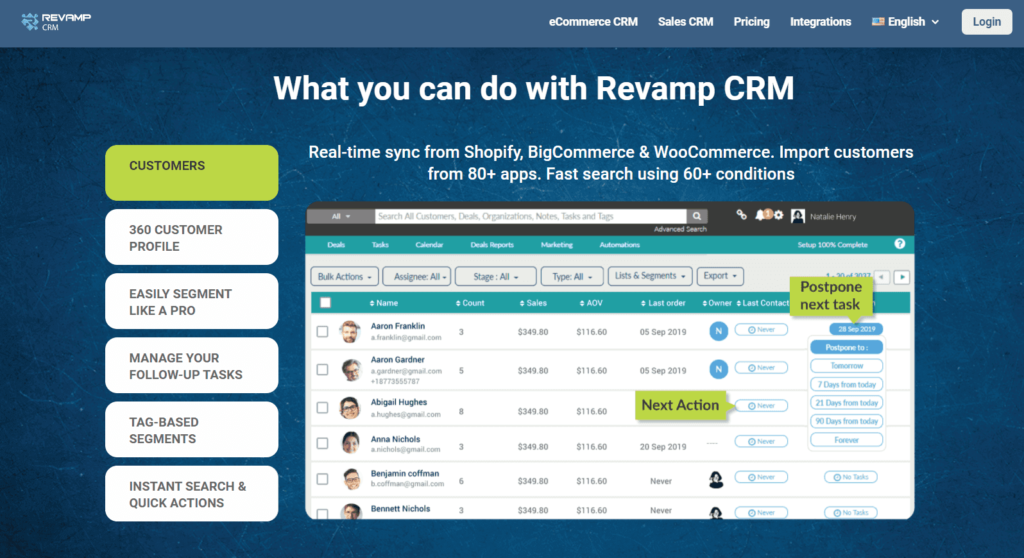Open the Pricing page link
This screenshot has height=558, width=1024.
[x=751, y=22]
